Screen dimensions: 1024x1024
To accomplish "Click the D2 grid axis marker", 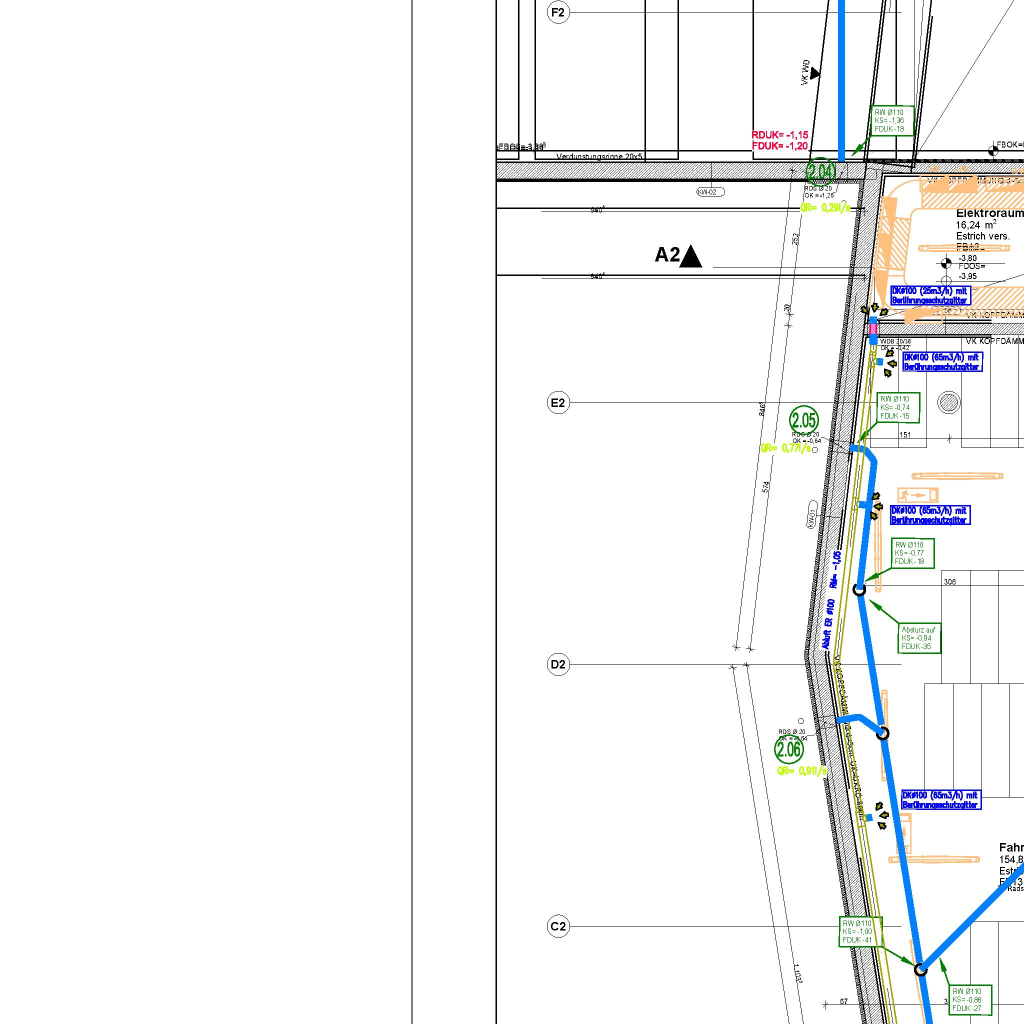I will coord(557,665).
